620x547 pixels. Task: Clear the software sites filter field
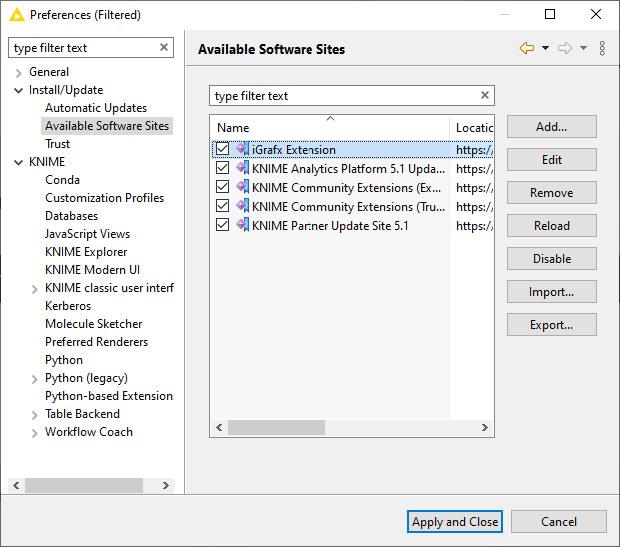tap(485, 96)
